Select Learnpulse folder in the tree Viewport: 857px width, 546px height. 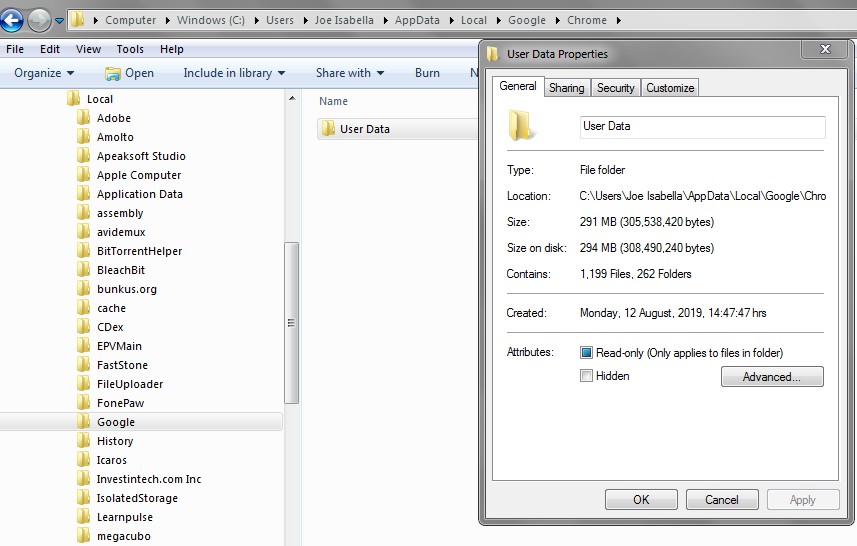pyautogui.click(x=125, y=517)
